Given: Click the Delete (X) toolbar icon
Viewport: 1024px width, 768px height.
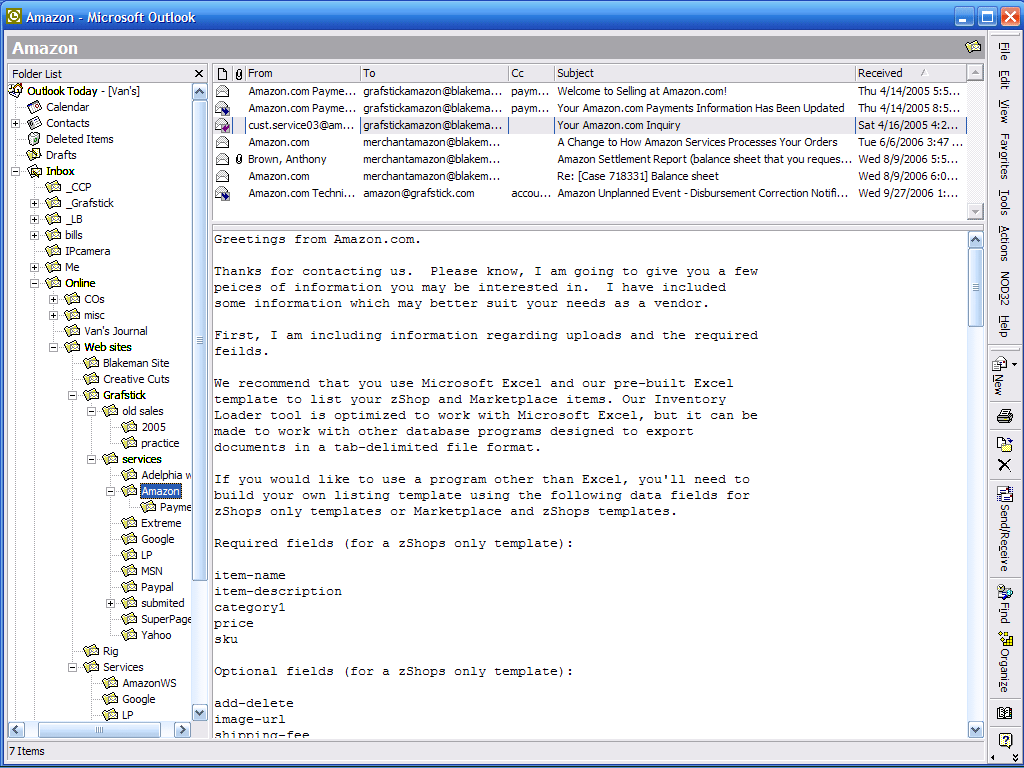Looking at the screenshot, I should [x=1004, y=465].
